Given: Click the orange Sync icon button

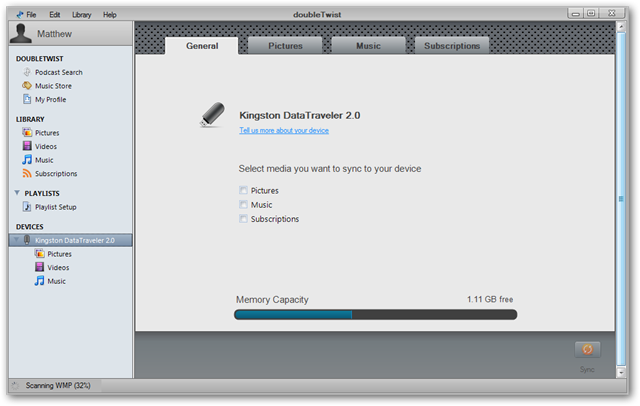Looking at the screenshot, I should pyautogui.click(x=587, y=350).
